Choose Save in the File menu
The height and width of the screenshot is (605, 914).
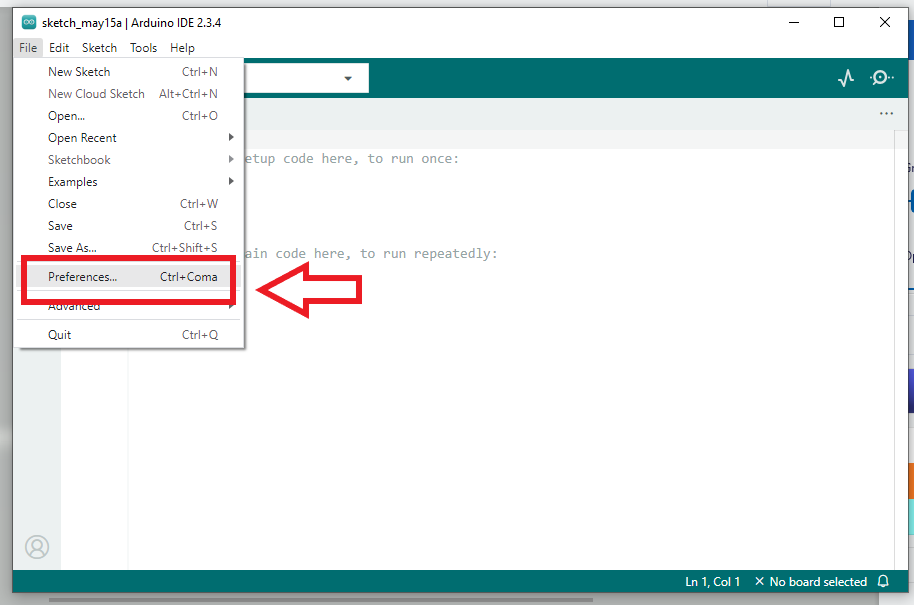pyautogui.click(x=128, y=226)
